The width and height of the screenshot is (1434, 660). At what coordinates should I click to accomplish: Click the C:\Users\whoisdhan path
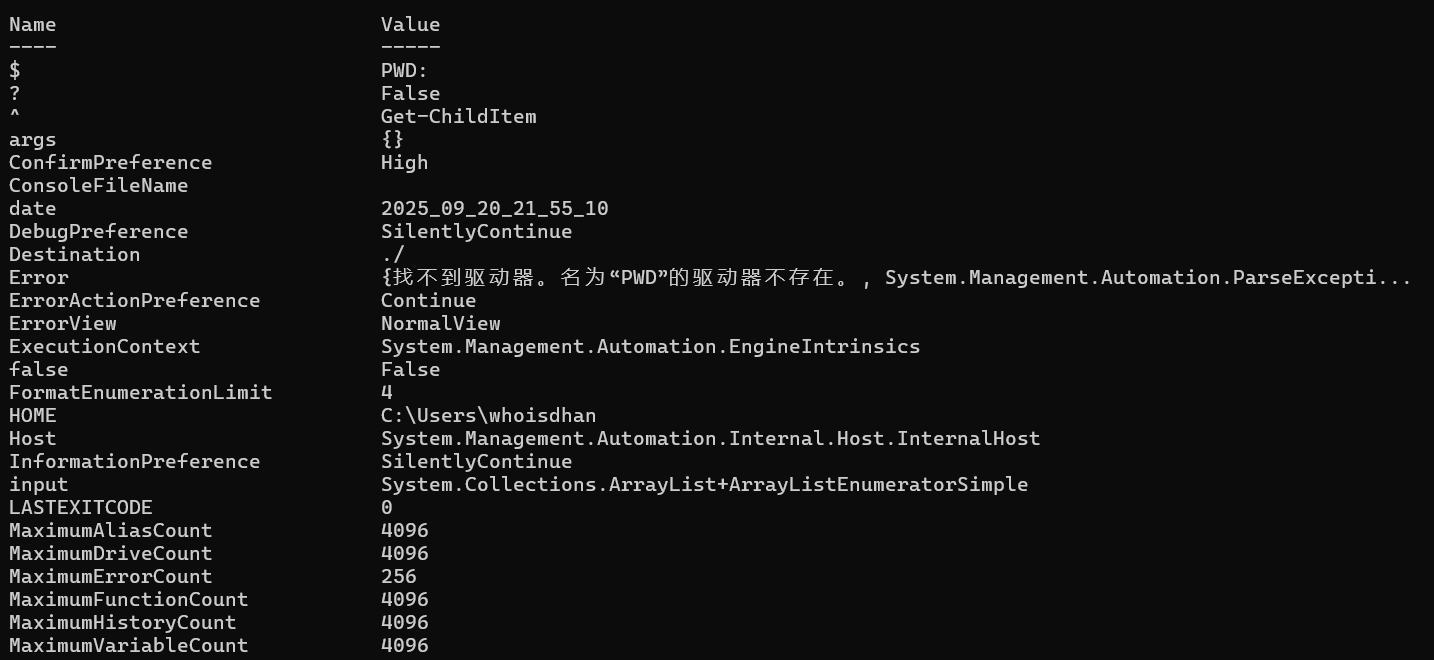488,415
